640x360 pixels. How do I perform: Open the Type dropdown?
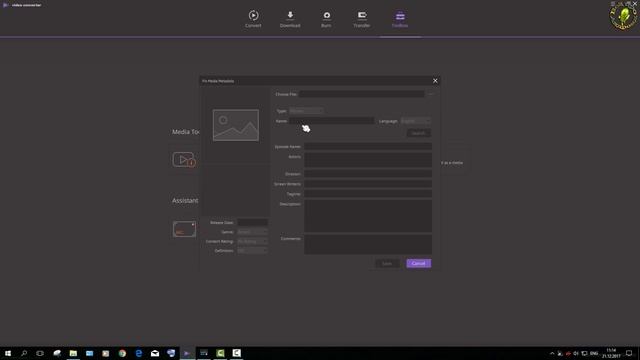click(306, 111)
